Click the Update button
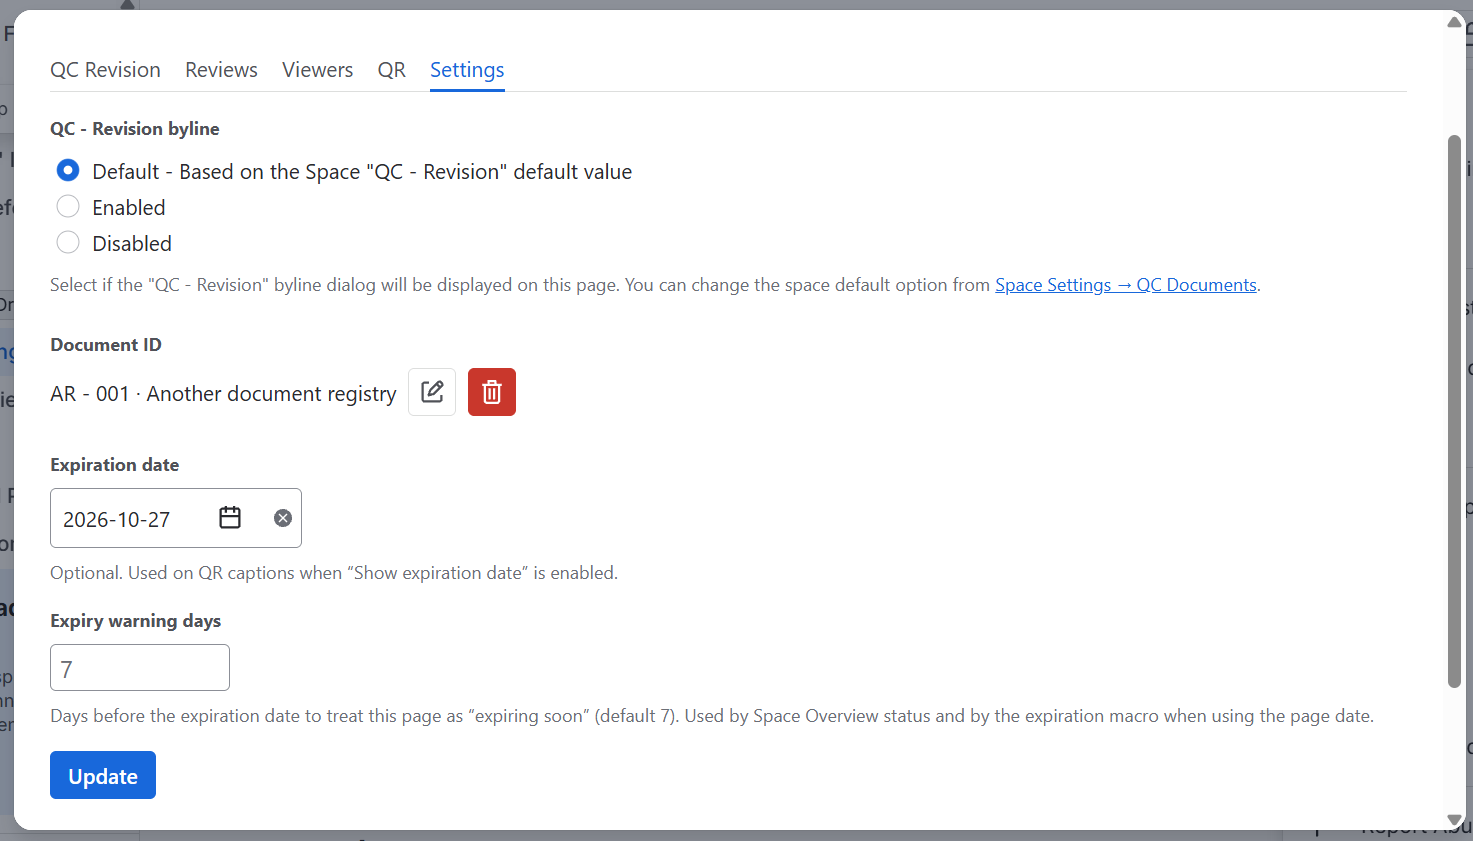 103,775
